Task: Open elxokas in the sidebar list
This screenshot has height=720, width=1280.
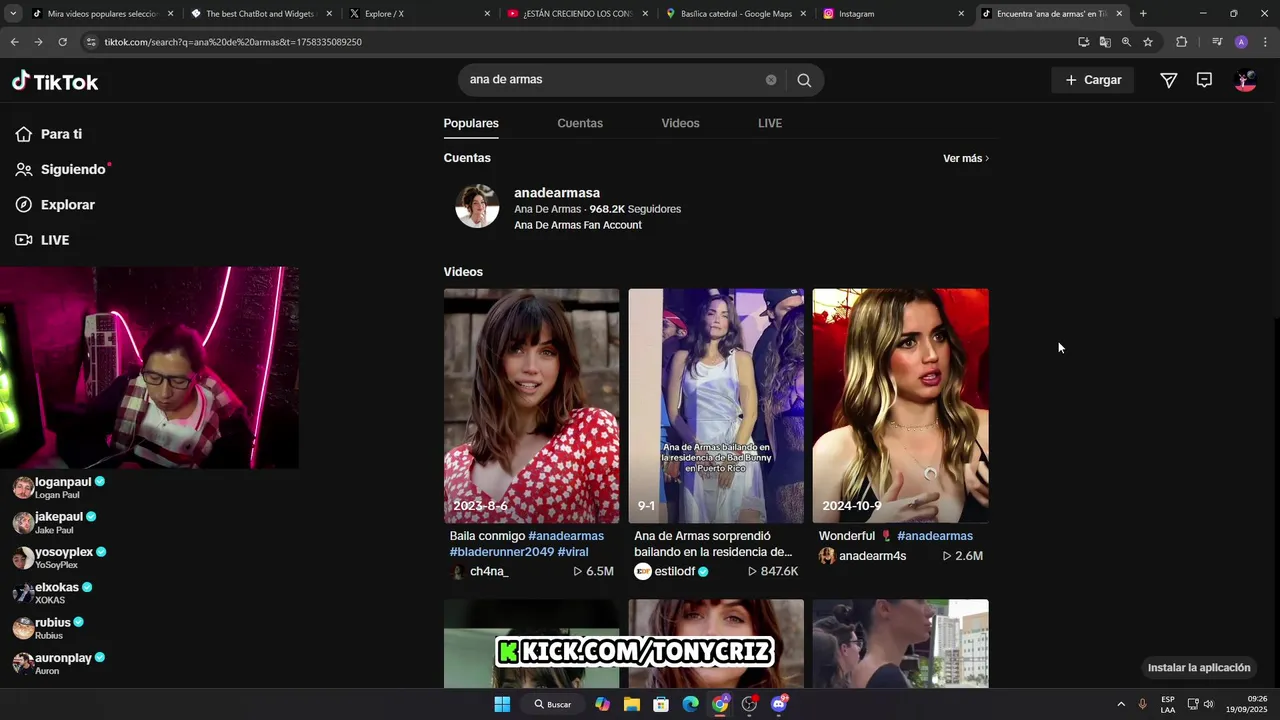Action: point(53,593)
